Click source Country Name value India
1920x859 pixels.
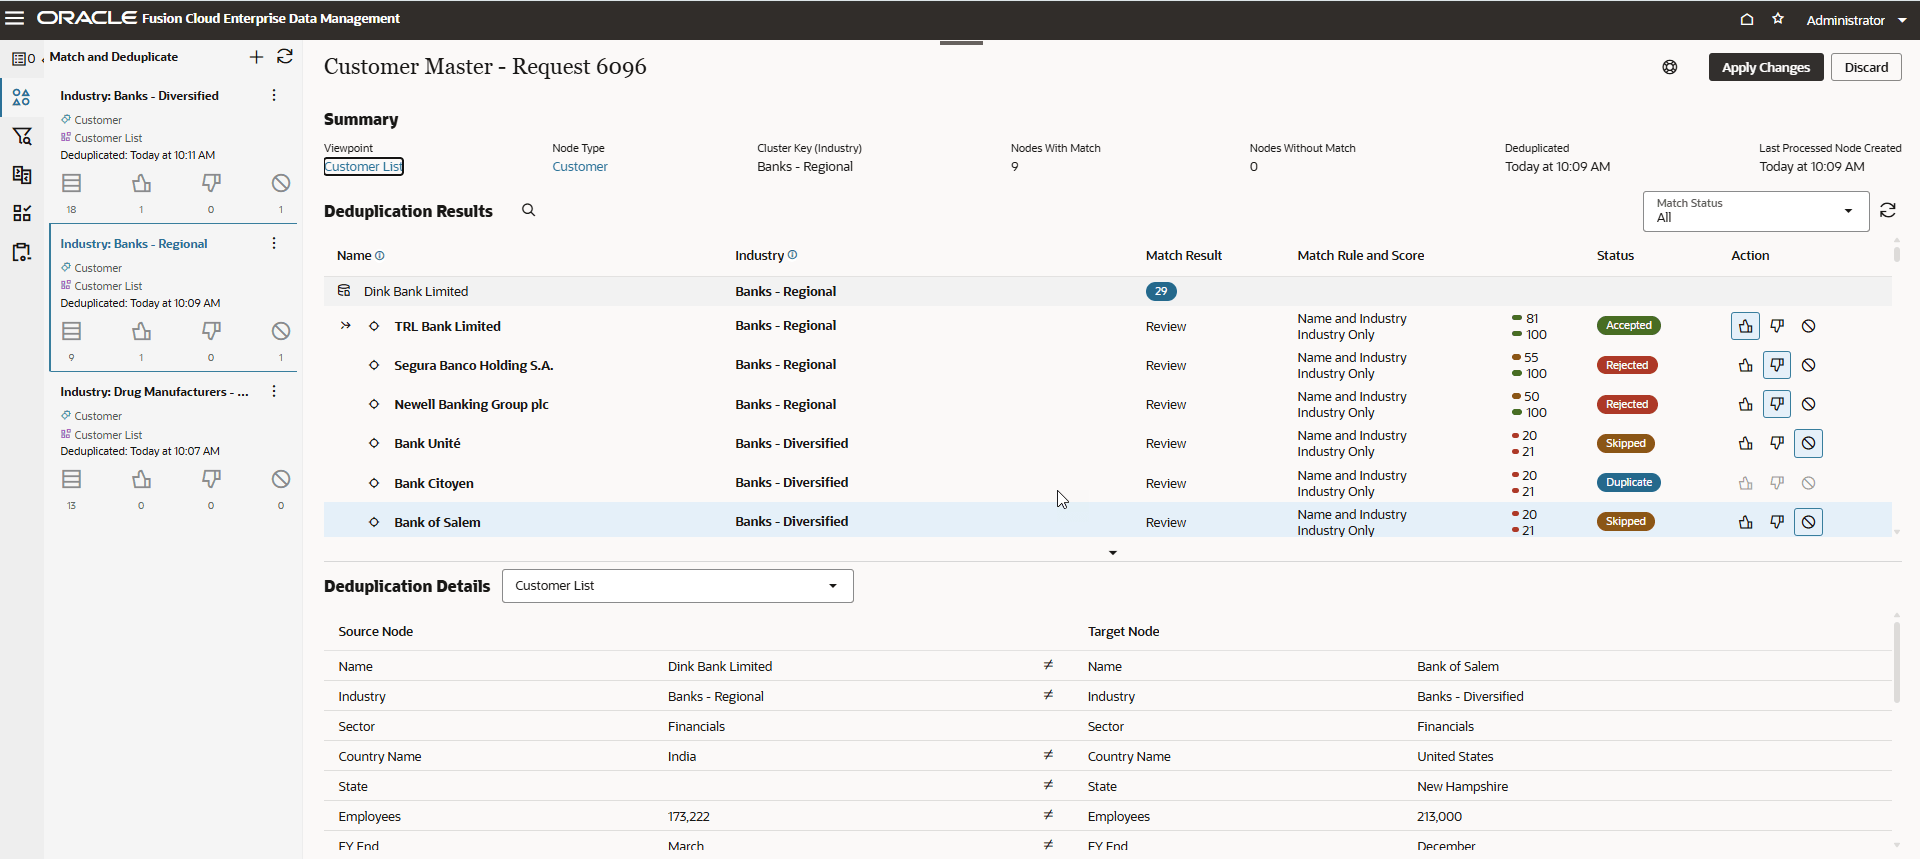682,757
